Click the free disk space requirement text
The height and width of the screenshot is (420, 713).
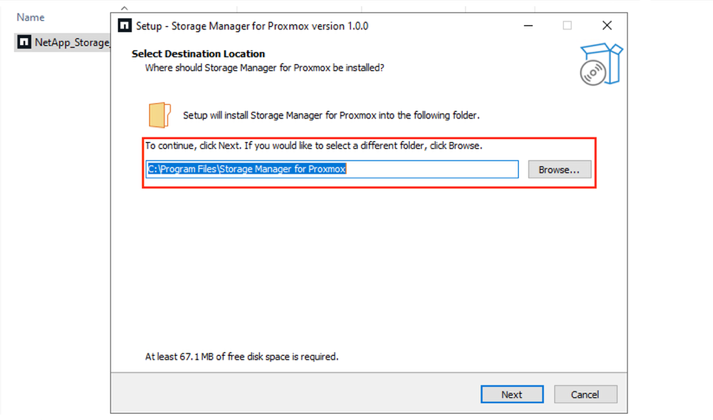pos(242,356)
